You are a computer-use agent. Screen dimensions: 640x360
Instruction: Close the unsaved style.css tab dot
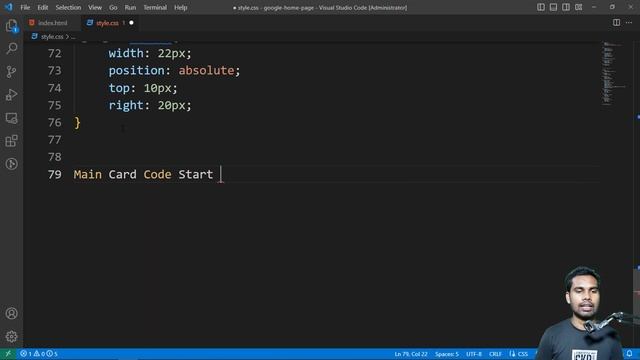tap(131, 23)
